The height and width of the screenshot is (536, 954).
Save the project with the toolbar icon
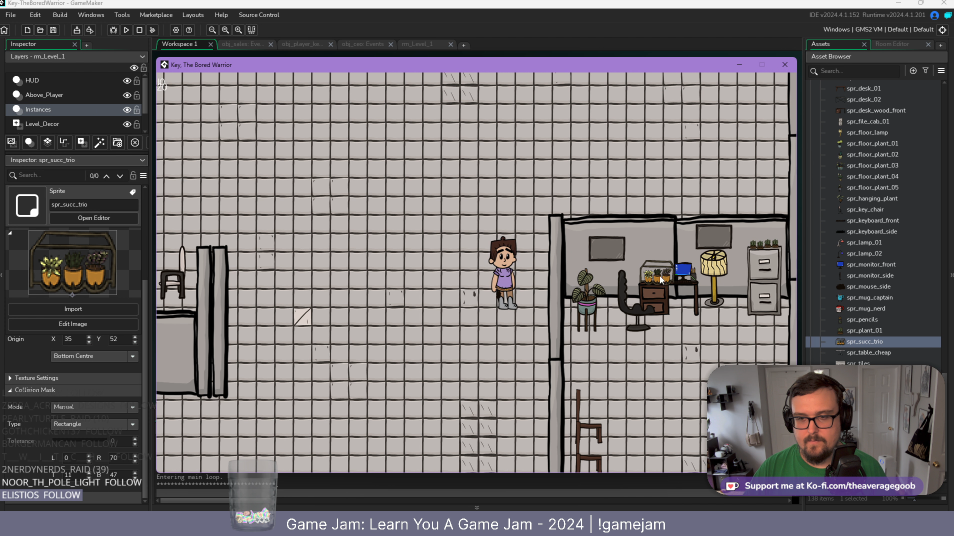[53, 30]
